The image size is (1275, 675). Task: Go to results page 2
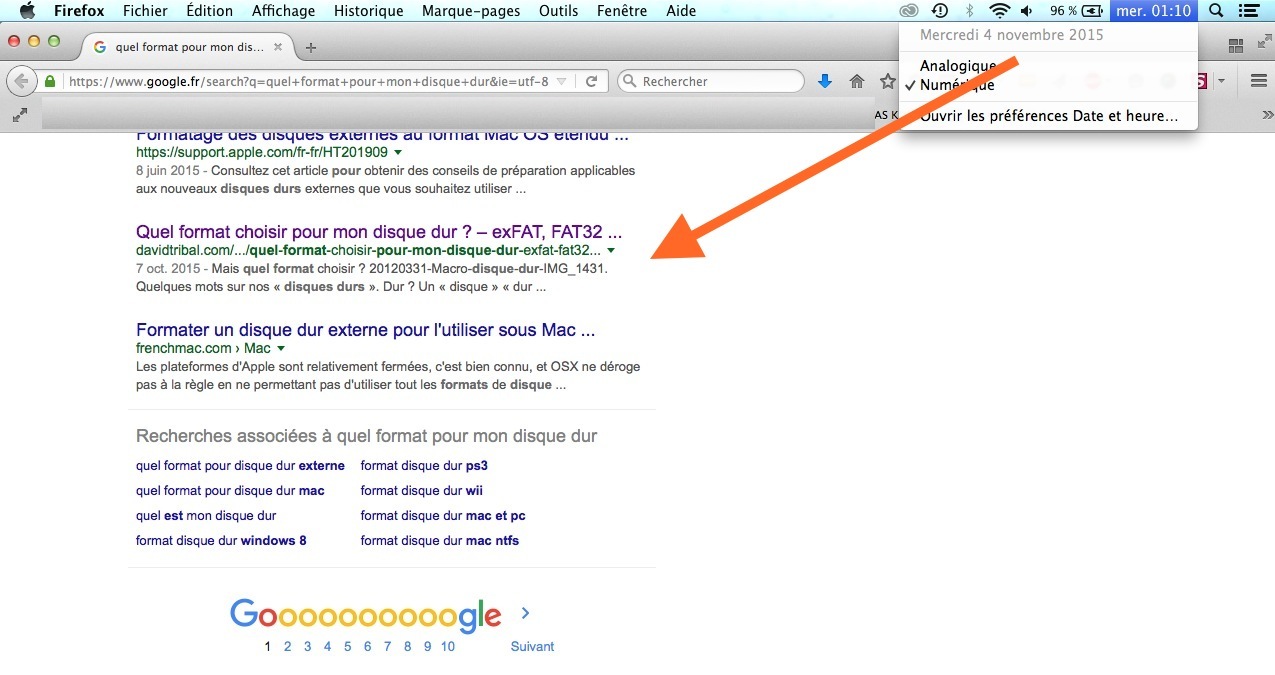point(287,646)
